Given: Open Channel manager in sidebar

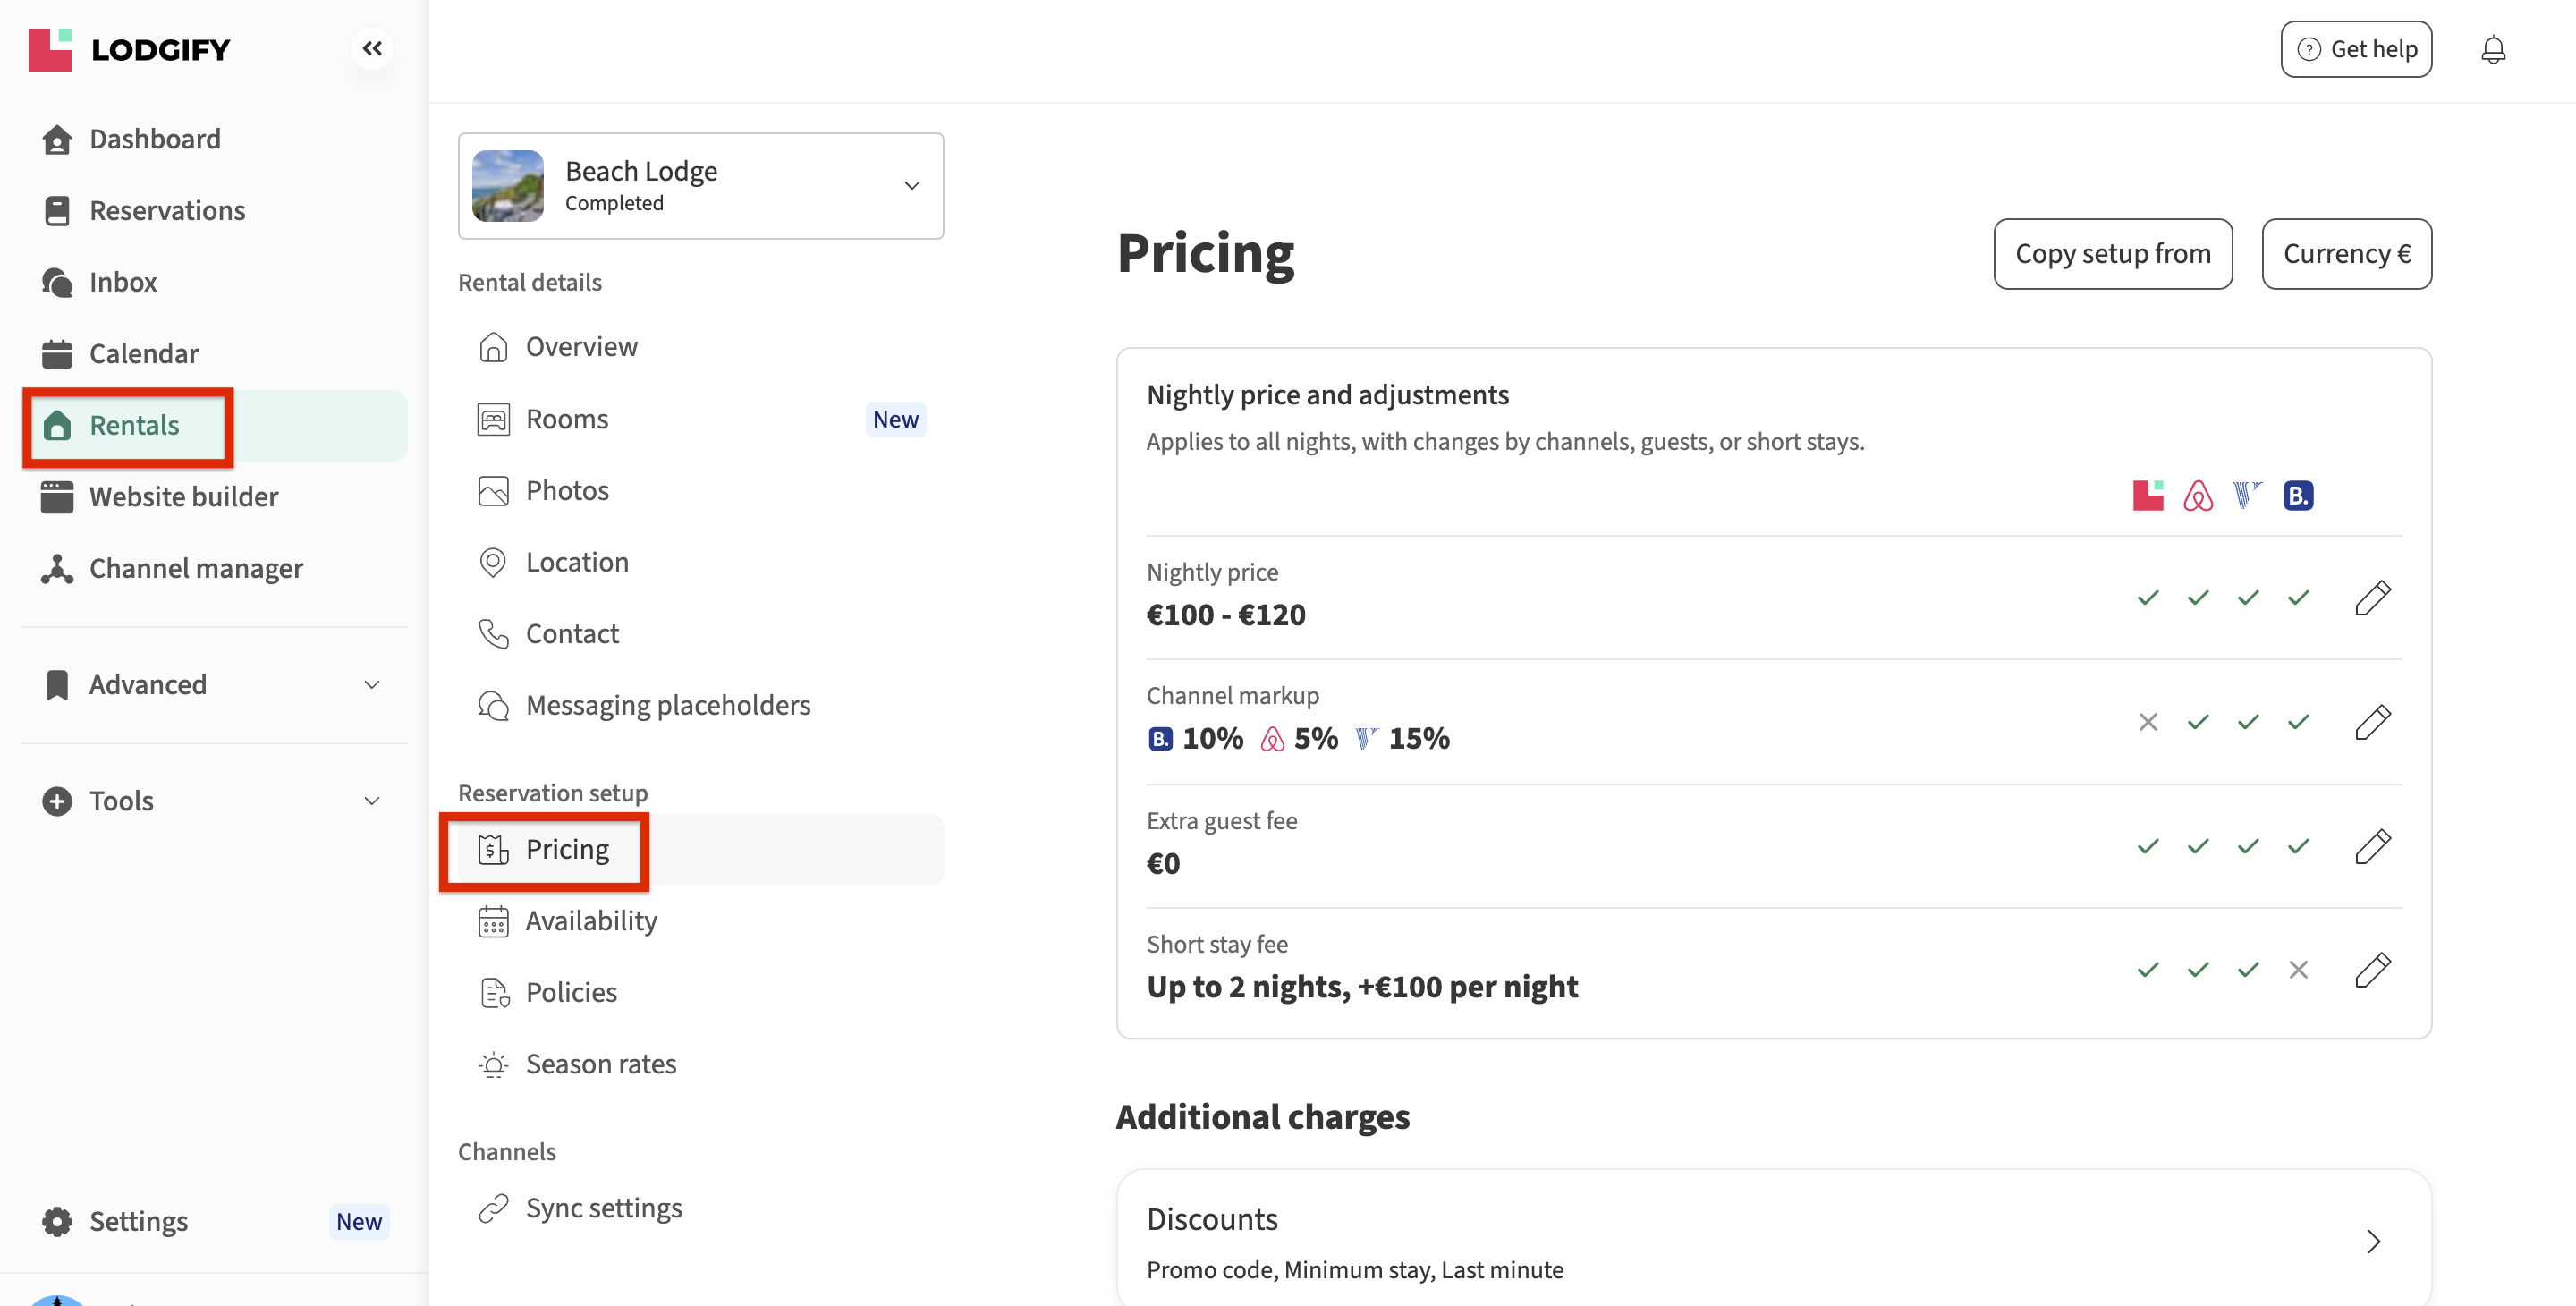Looking at the screenshot, I should [195, 568].
